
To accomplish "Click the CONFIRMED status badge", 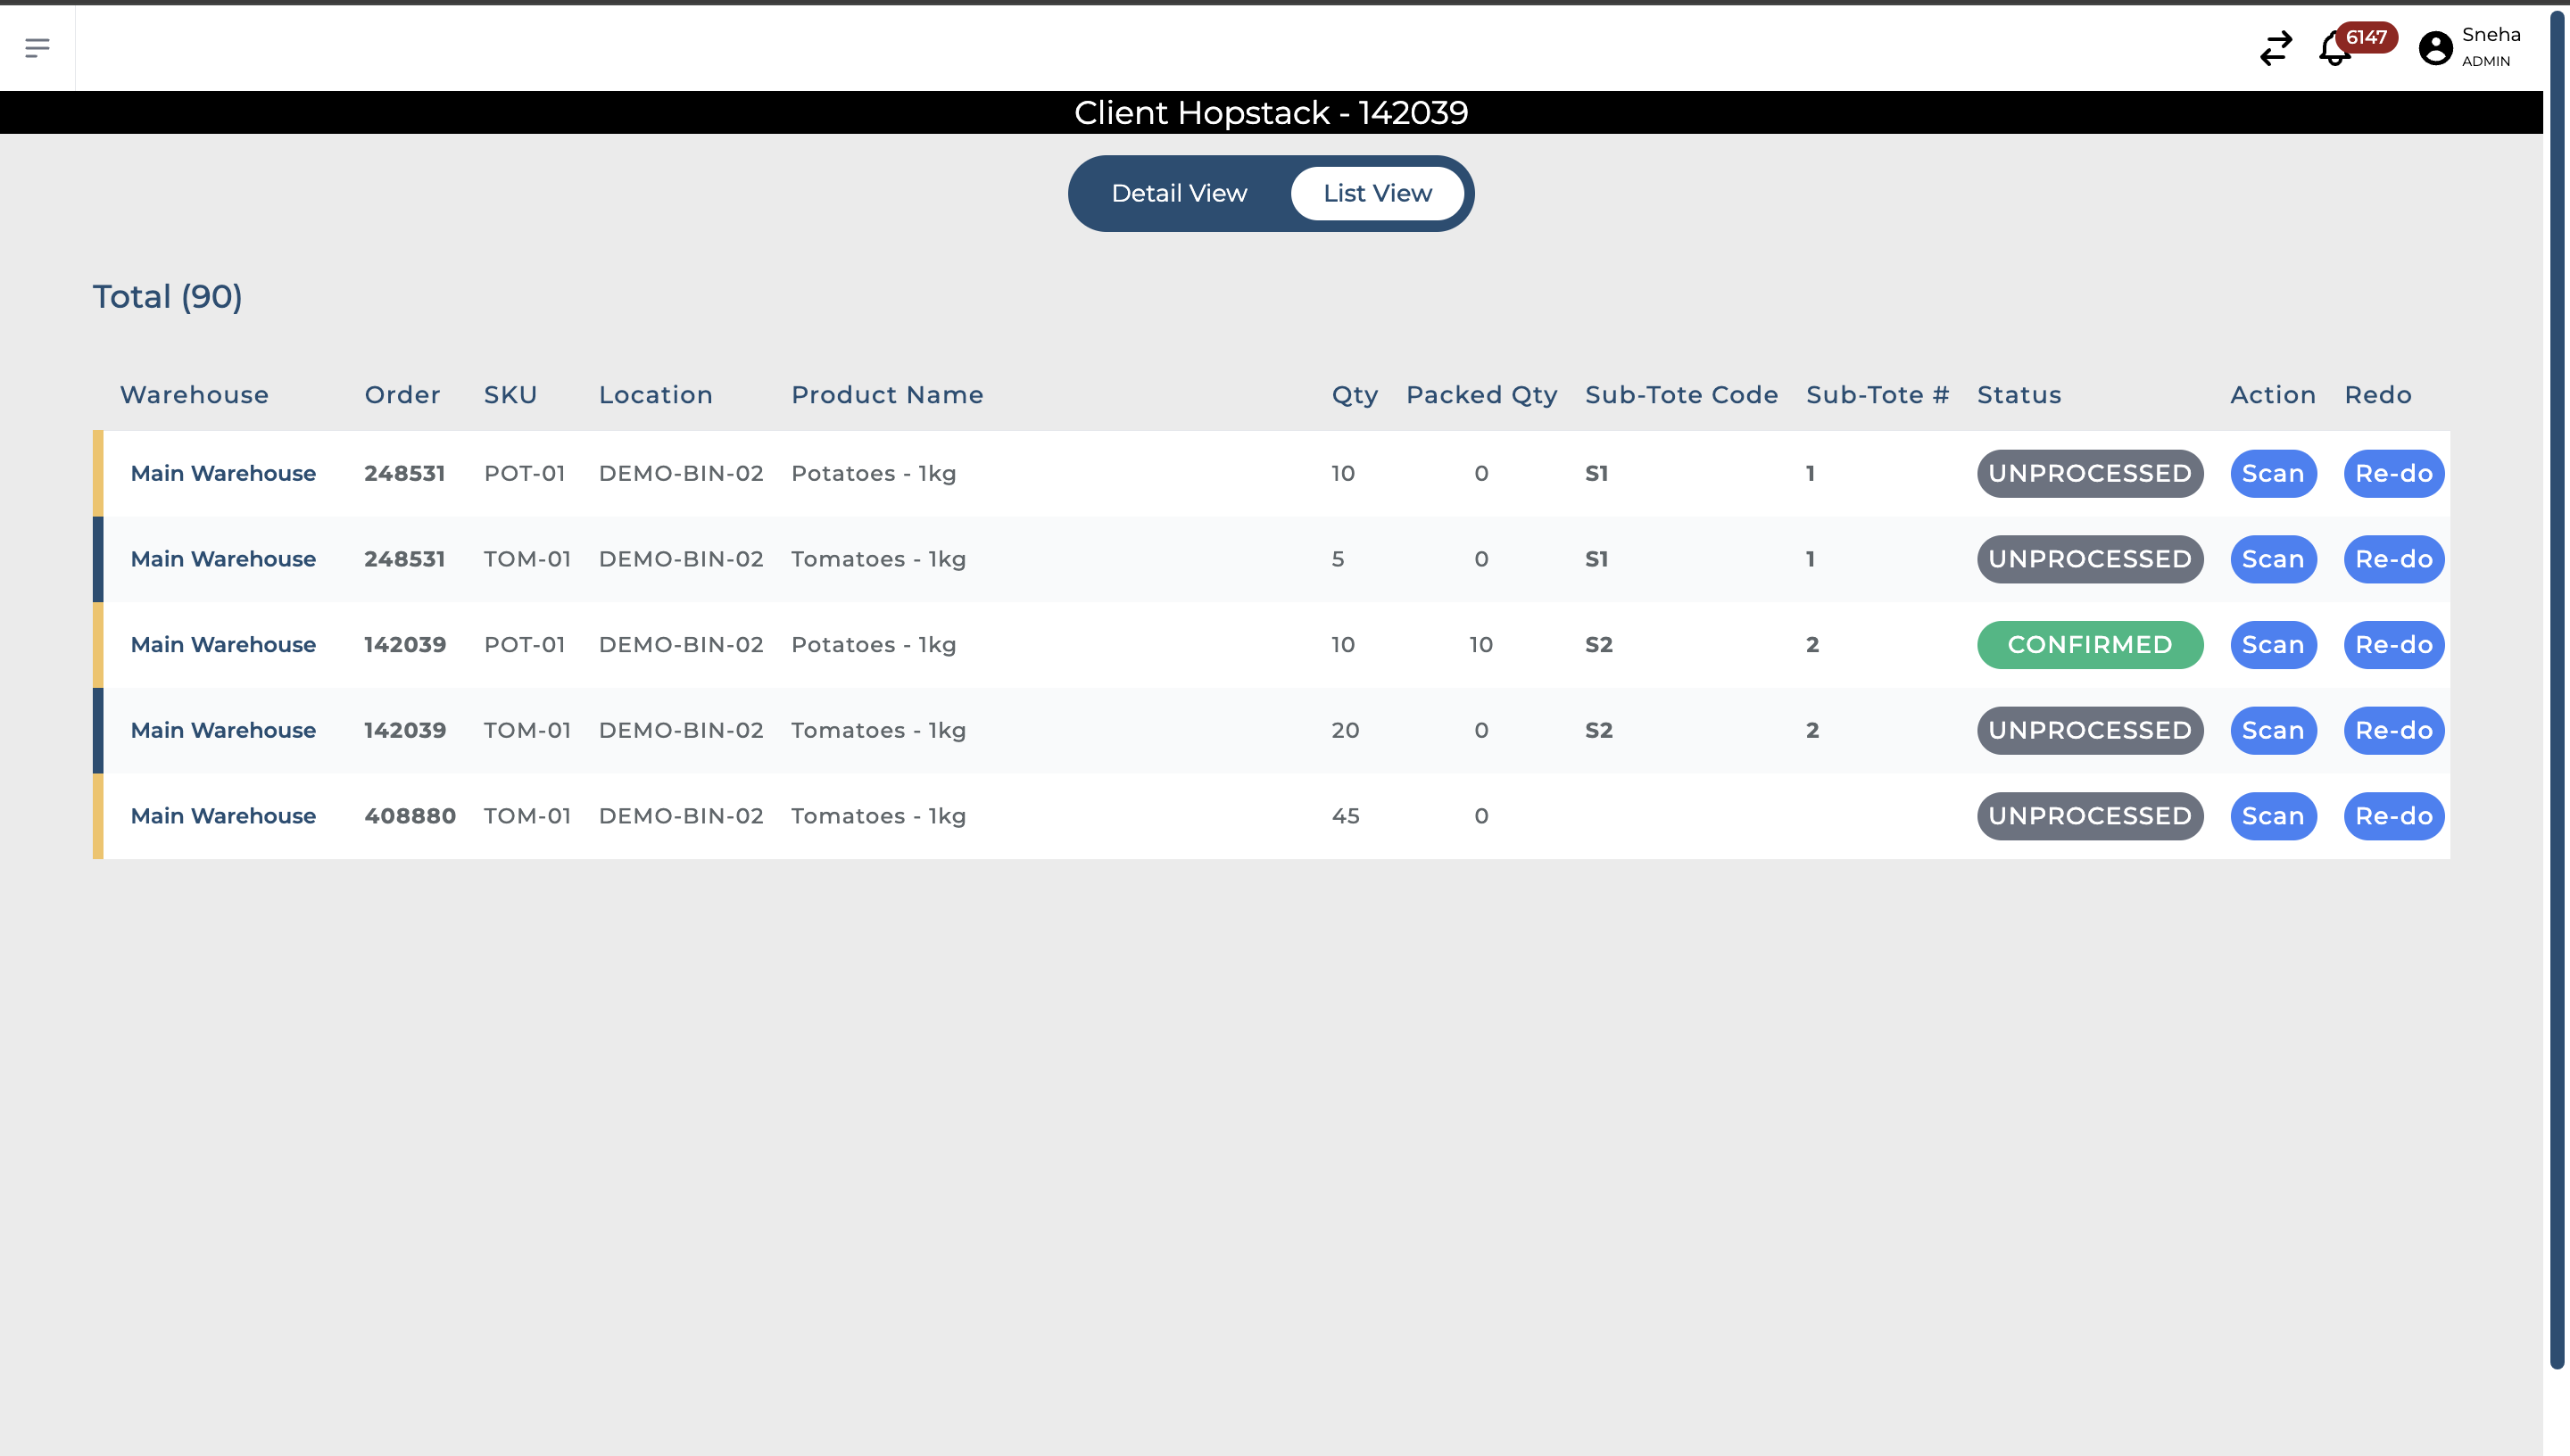I will (x=2089, y=645).
